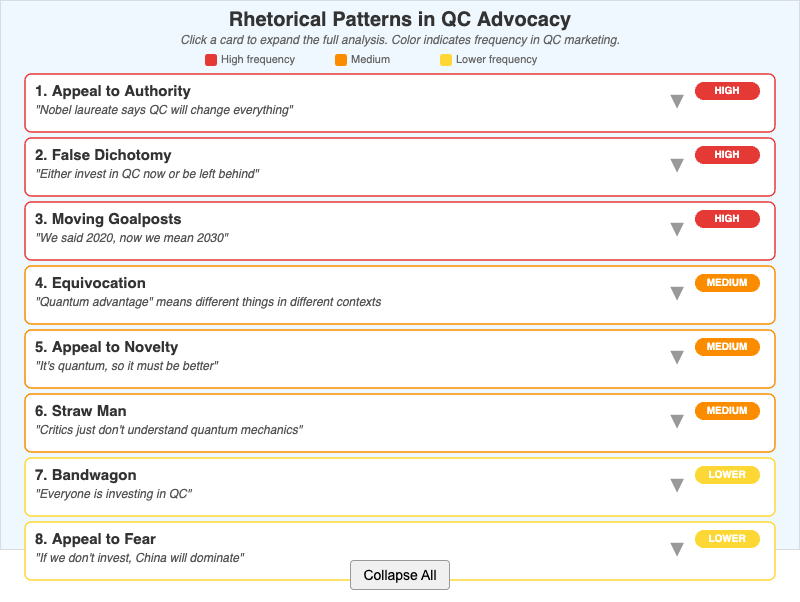Screen dimensions: 800x602
Task: Expand the Appeal to Authority card
Action: coord(677,100)
